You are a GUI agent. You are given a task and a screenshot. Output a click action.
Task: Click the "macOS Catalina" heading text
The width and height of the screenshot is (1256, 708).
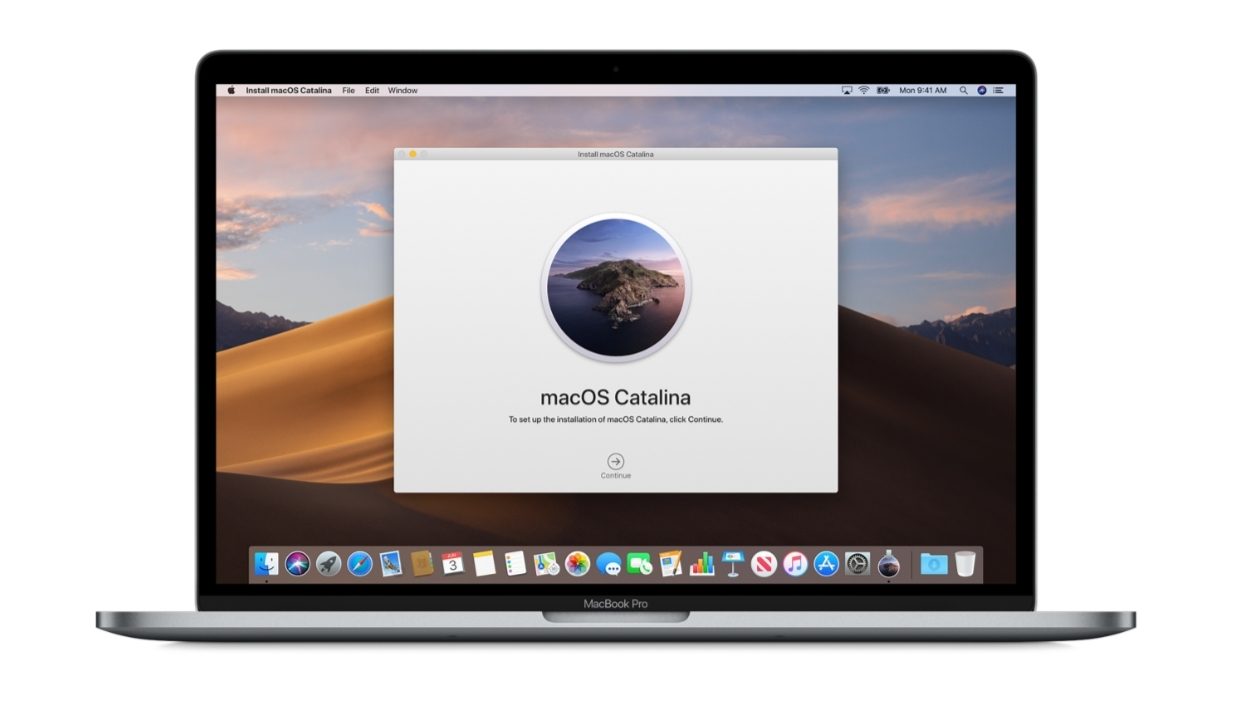point(616,397)
